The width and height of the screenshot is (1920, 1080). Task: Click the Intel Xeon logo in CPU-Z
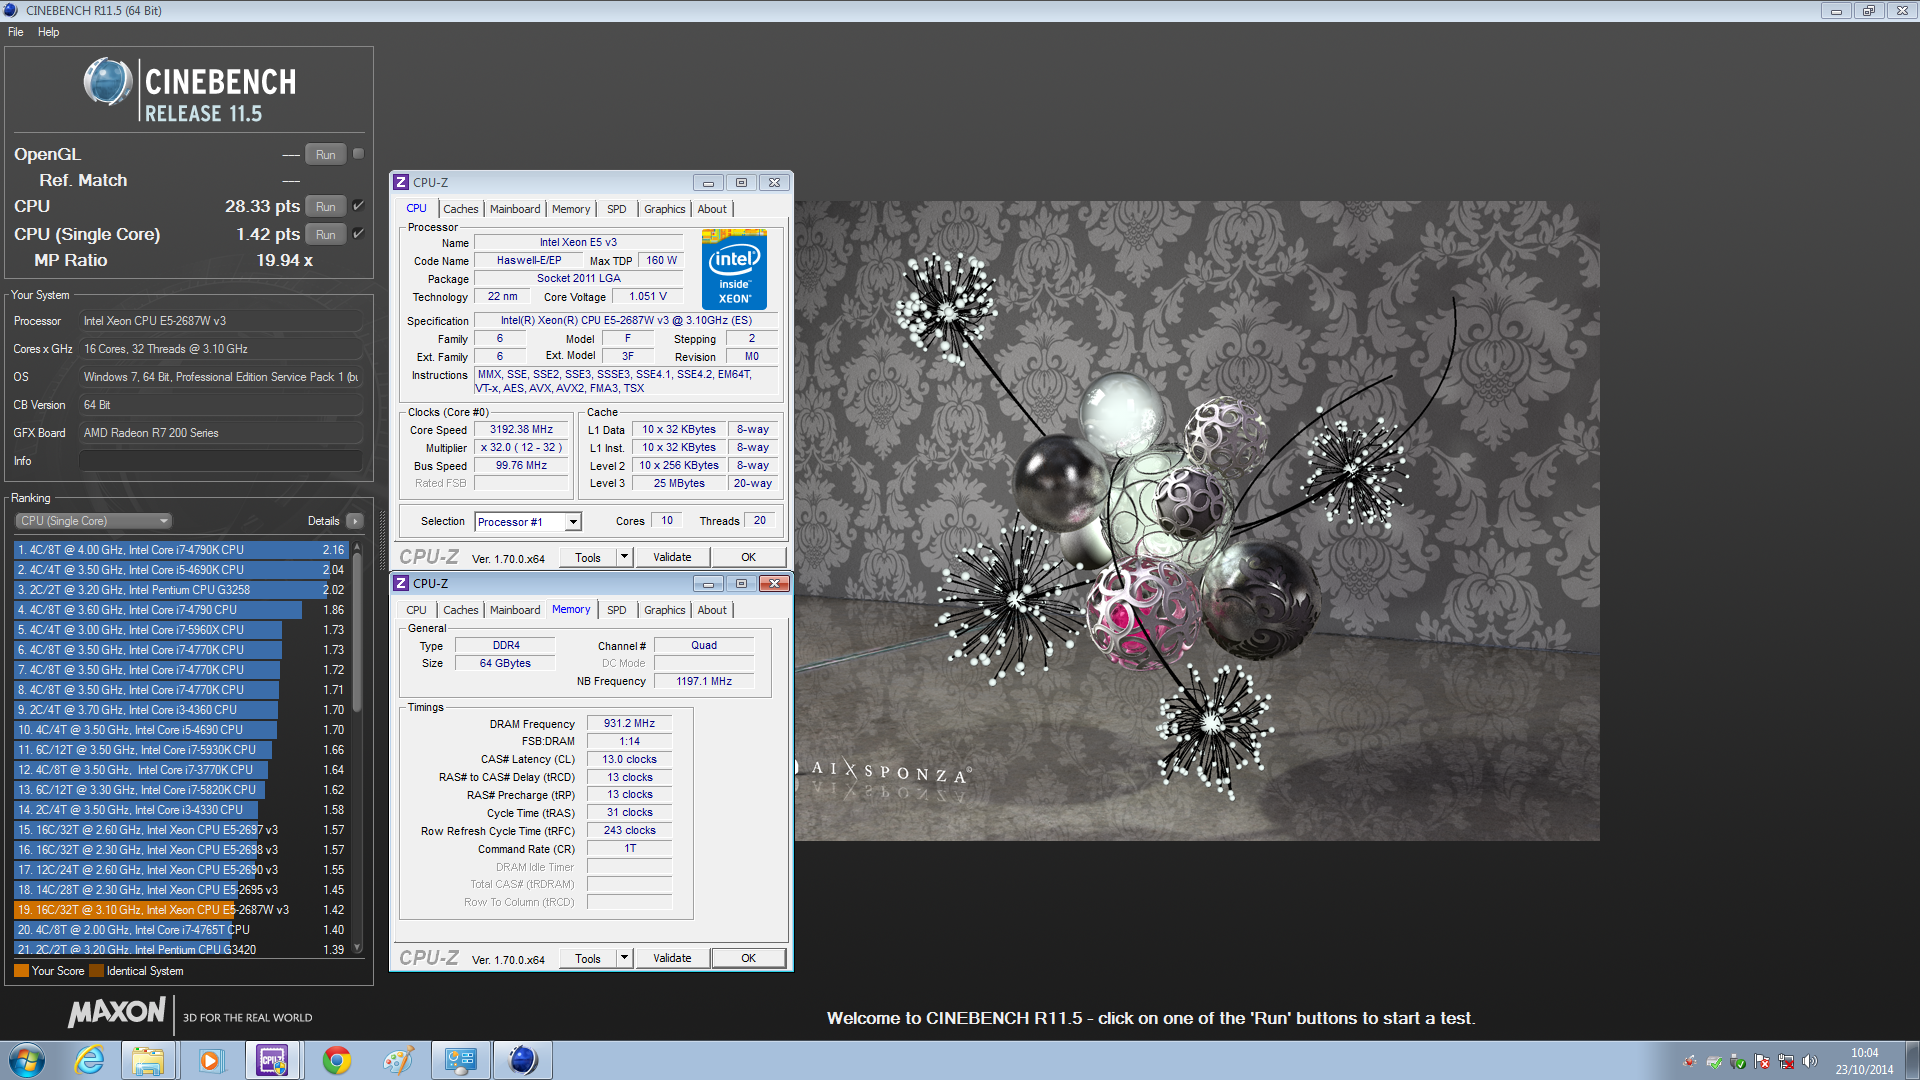coord(734,270)
